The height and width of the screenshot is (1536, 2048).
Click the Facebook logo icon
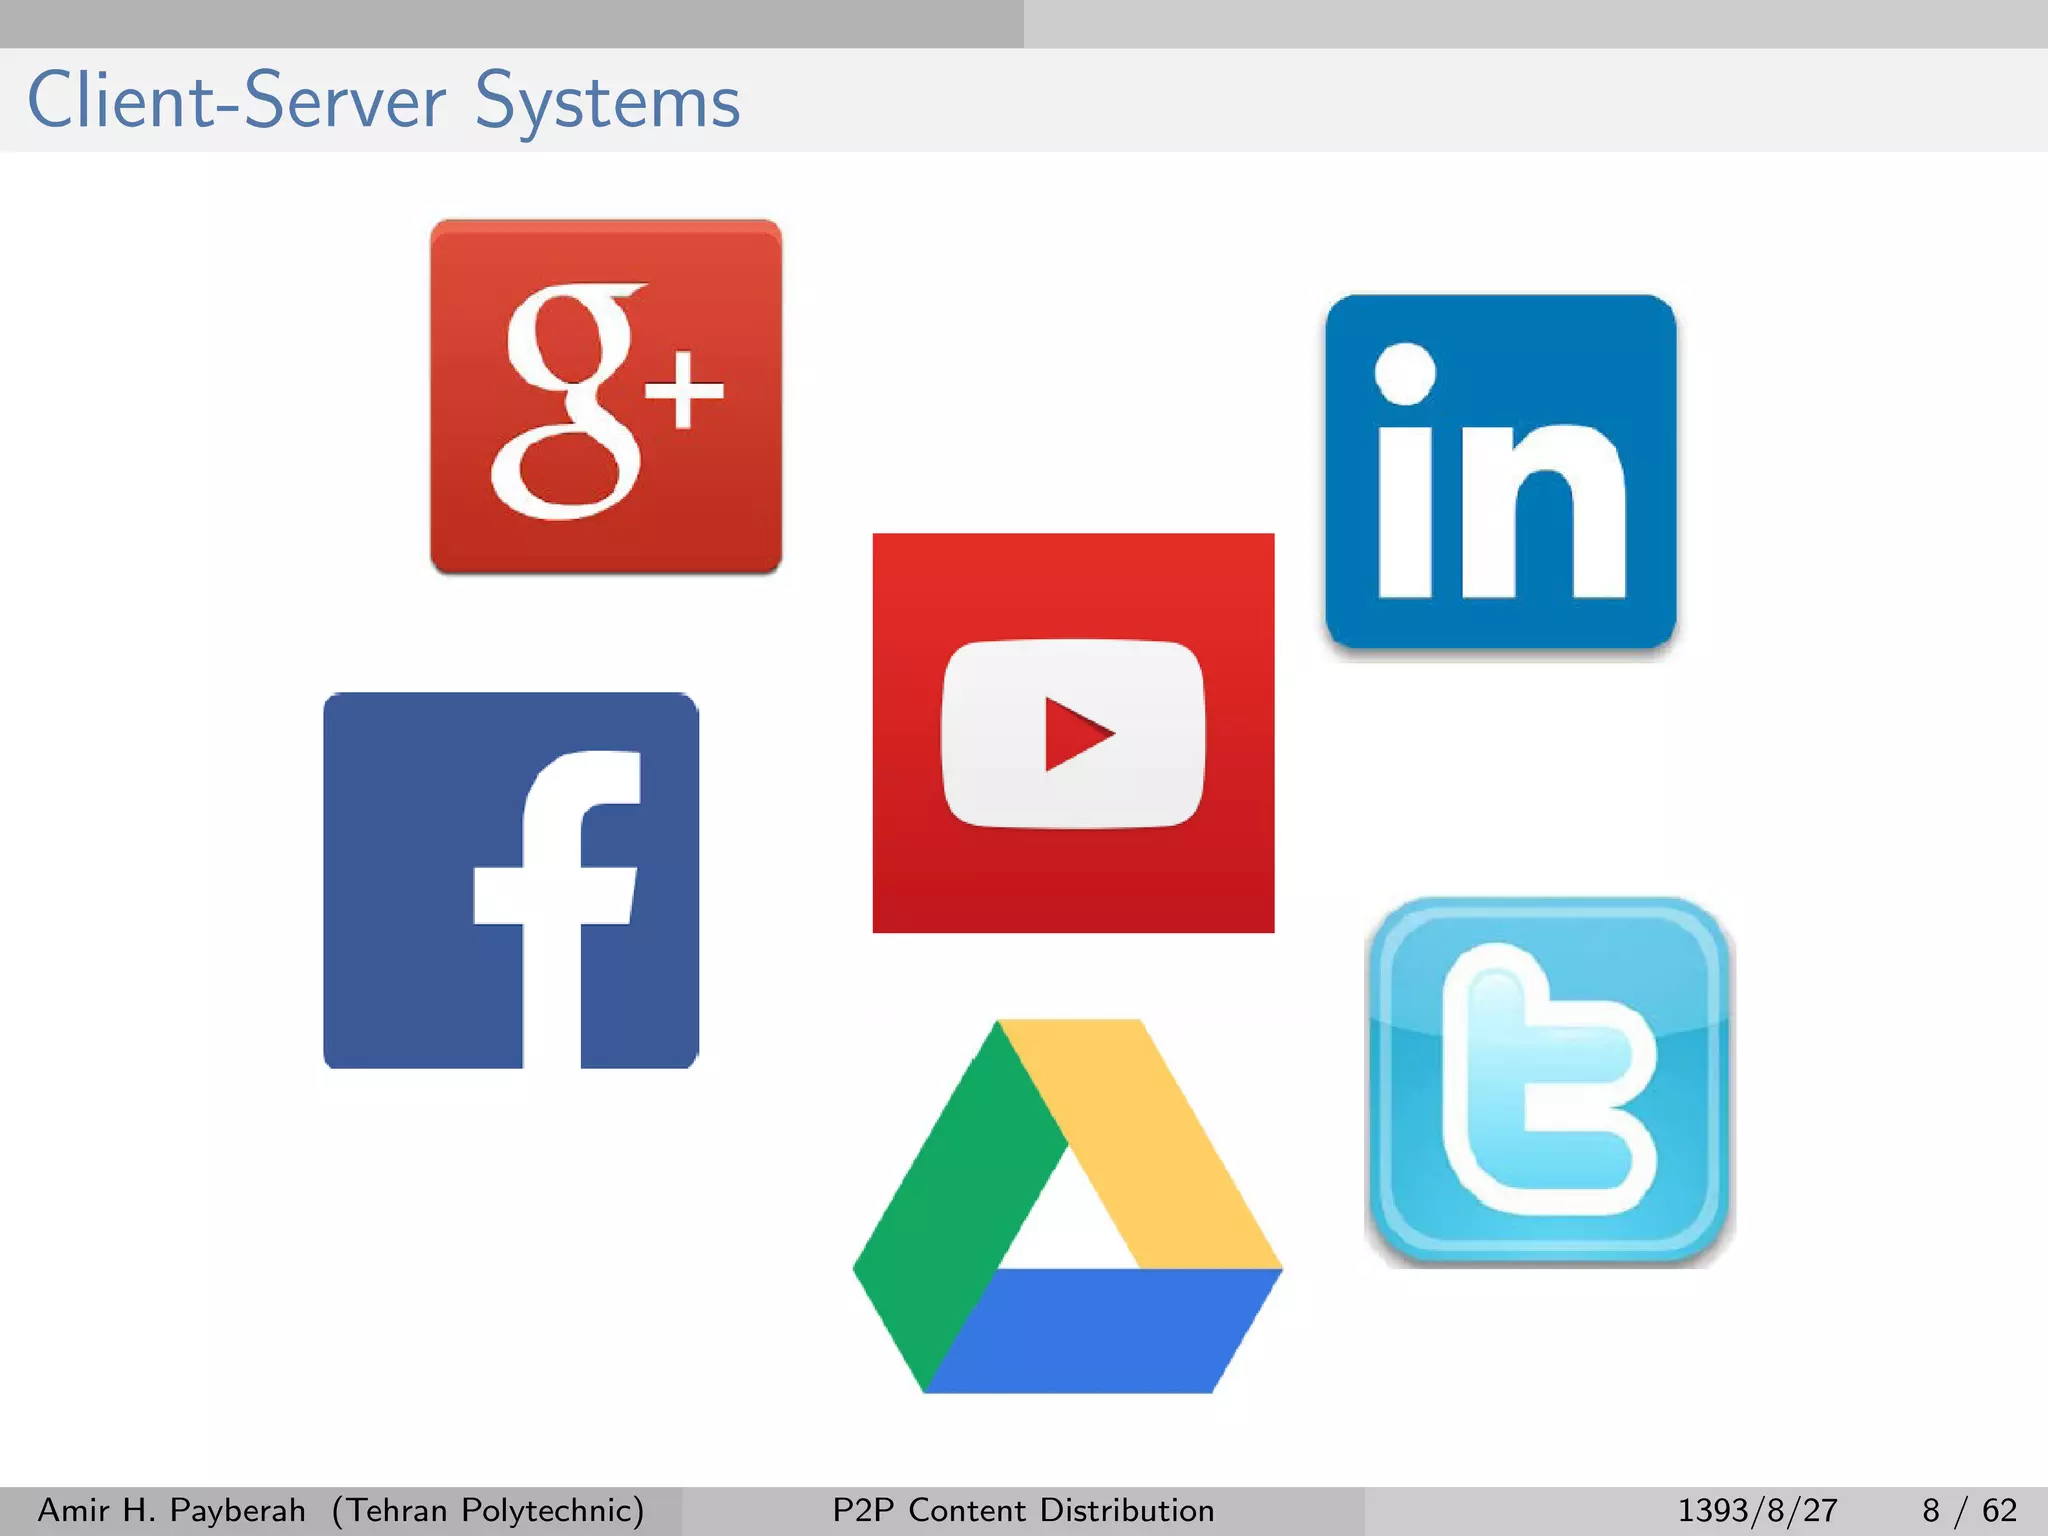[511, 880]
